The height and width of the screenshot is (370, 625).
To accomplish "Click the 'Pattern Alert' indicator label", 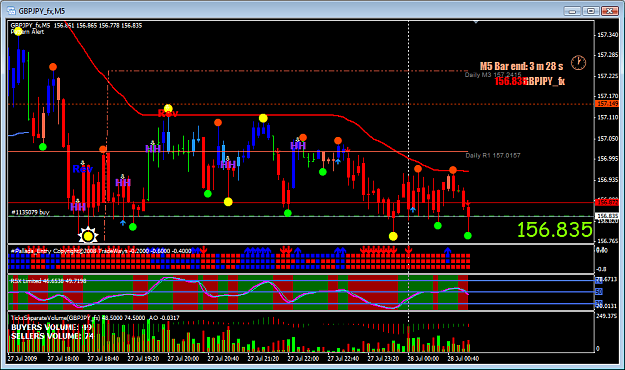I will [27, 31].
